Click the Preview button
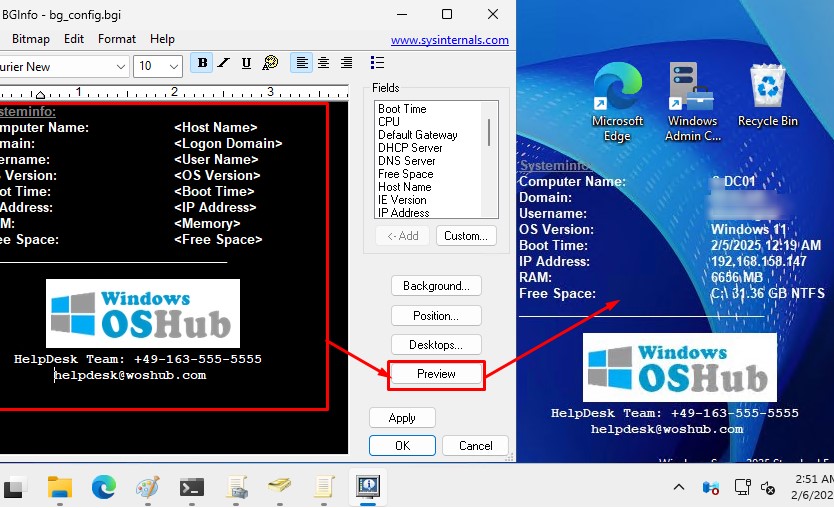Screen dimensions: 834x508 (x=436, y=374)
